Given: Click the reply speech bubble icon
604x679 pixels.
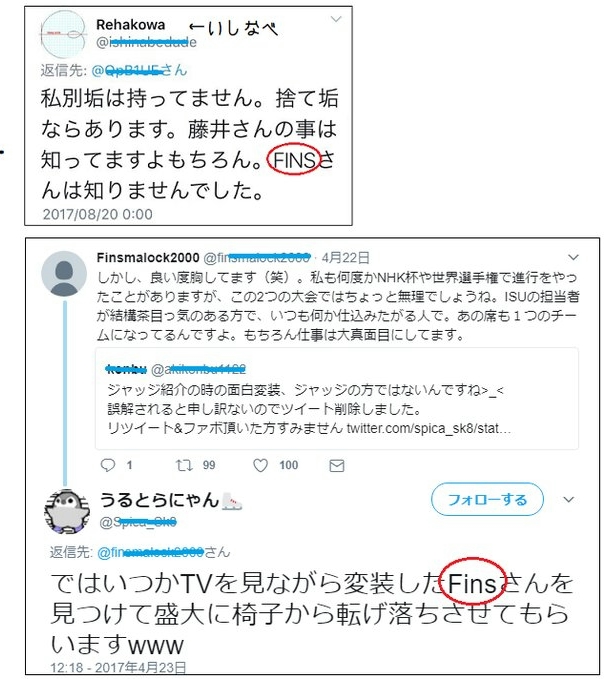Looking at the screenshot, I should [108, 465].
